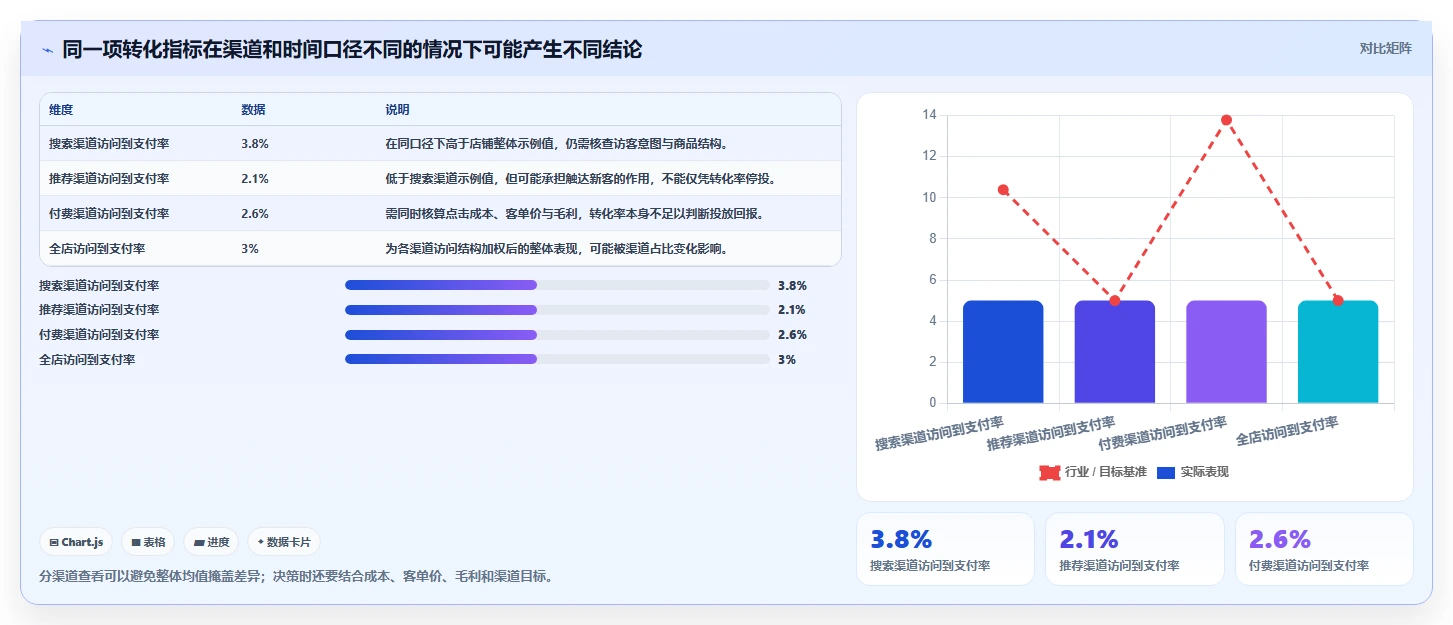Screen dimensions: 1453x625
Task: Click the red data point above 搜索渠道 bar
Action: (1003, 190)
